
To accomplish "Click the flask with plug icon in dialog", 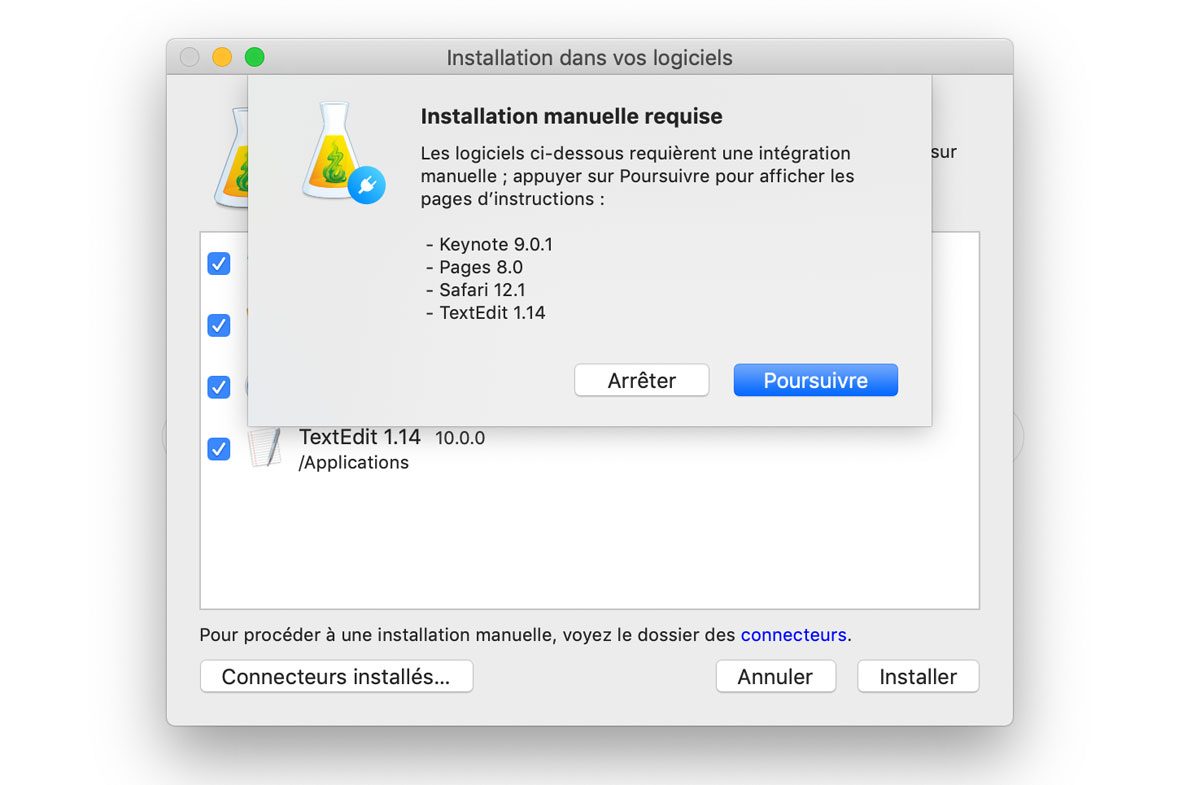I will click(342, 155).
